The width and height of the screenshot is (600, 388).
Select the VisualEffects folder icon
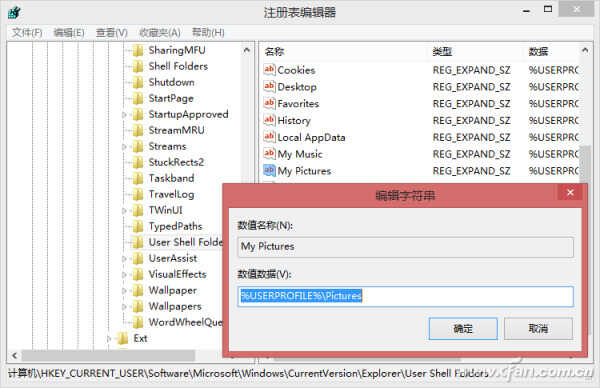(137, 275)
